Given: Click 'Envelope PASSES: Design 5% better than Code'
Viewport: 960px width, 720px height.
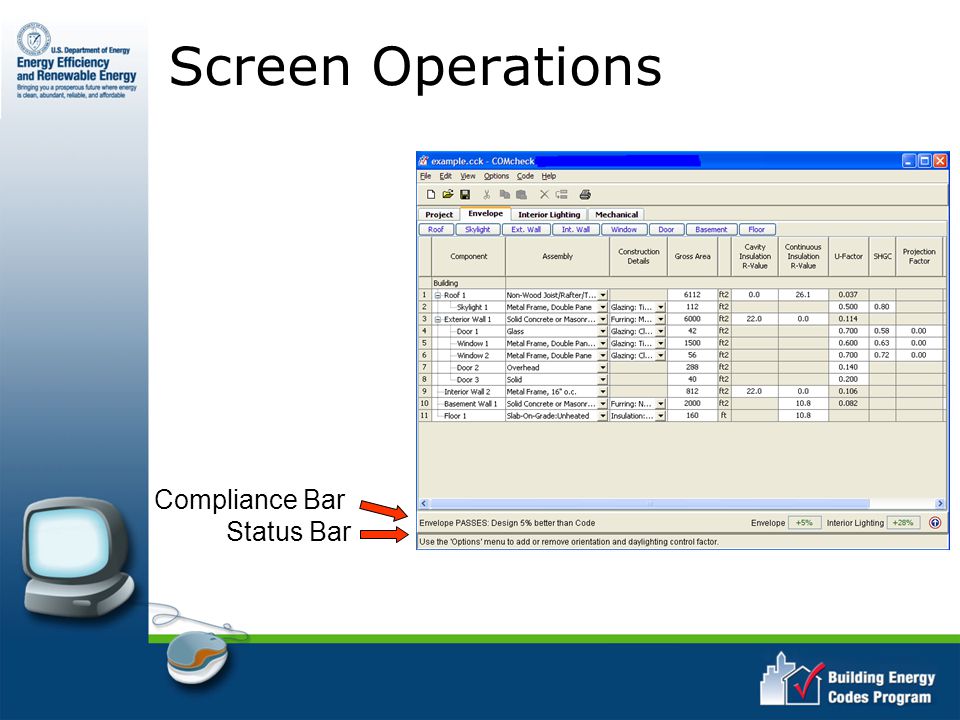Looking at the screenshot, I should (507, 523).
